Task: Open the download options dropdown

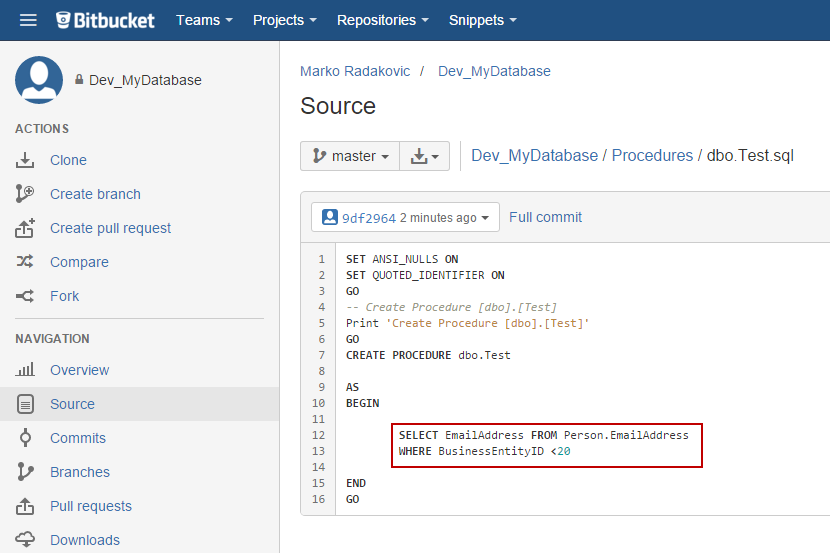Action: tap(425, 156)
